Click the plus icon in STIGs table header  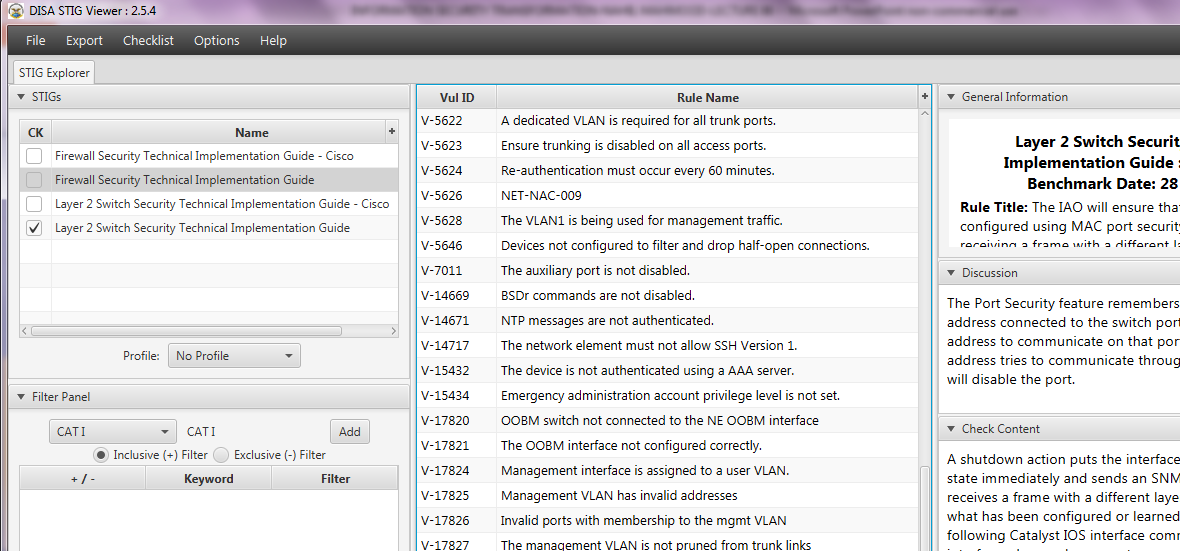391,132
